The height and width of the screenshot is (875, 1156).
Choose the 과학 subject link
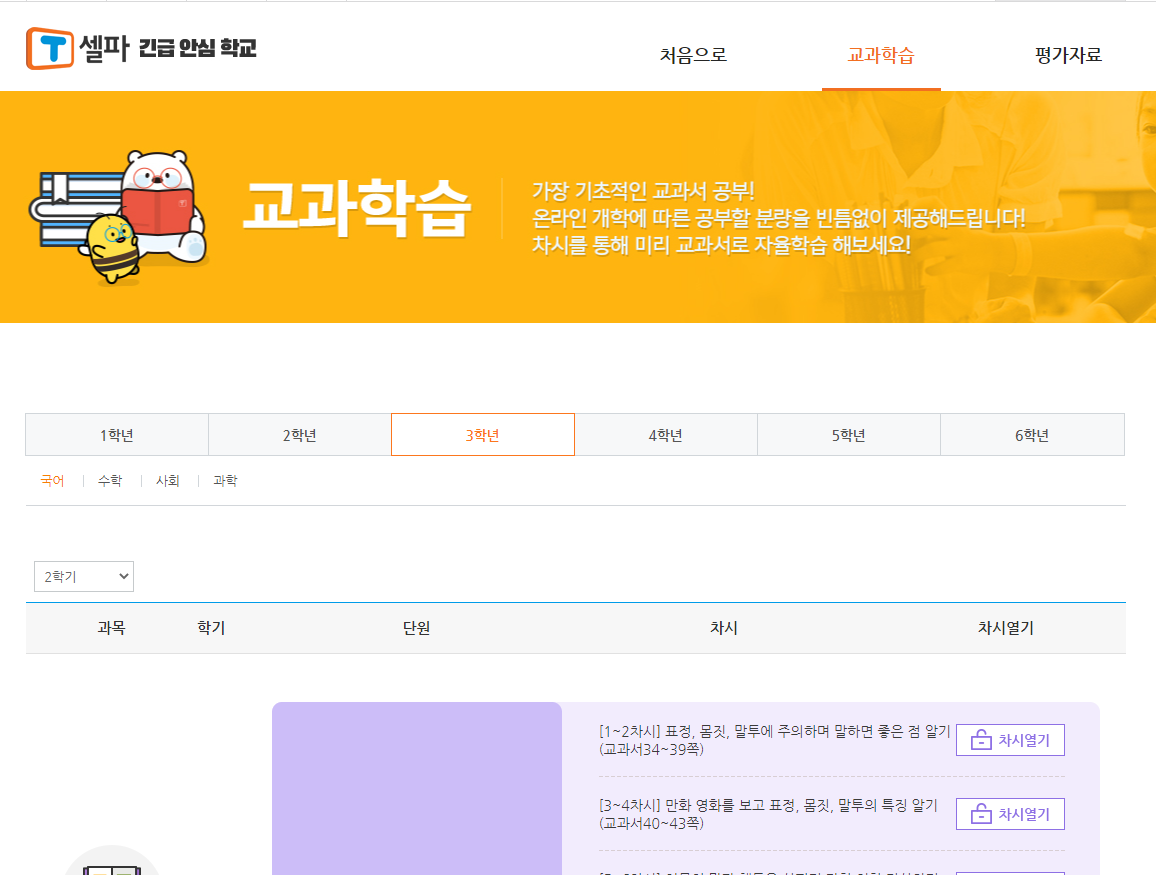(225, 481)
